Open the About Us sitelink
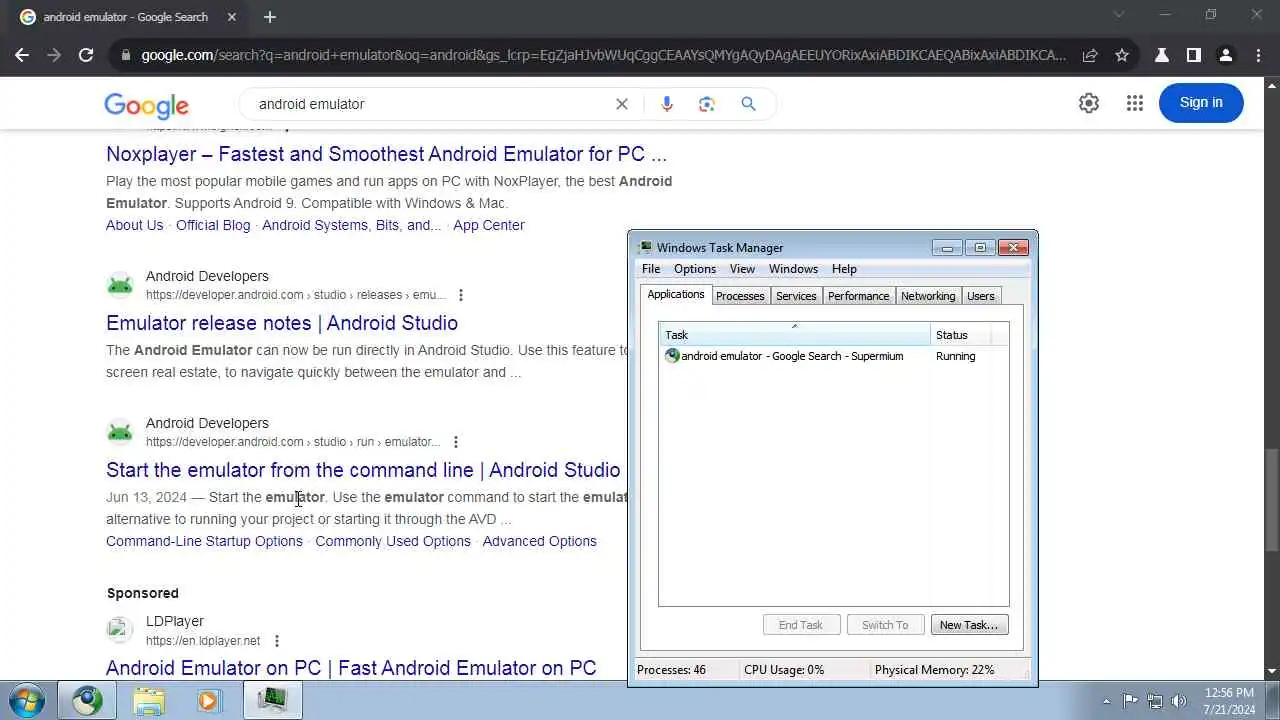Image resolution: width=1280 pixels, height=720 pixels. pyautogui.click(x=134, y=225)
